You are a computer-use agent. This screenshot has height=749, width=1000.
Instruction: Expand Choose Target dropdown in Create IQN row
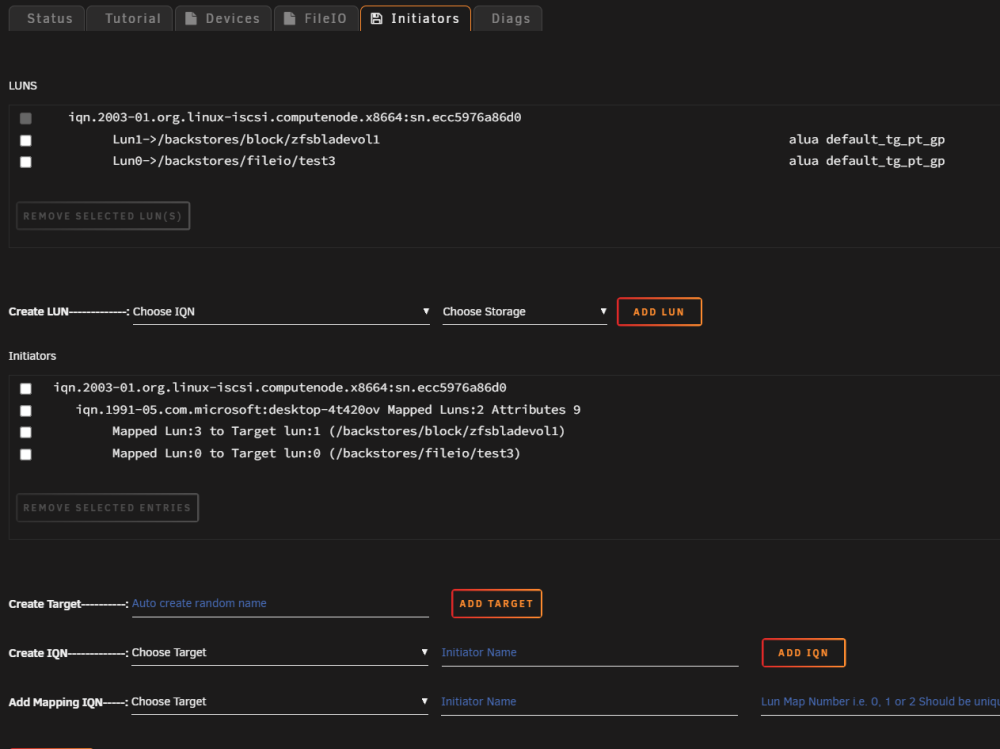click(x=279, y=653)
